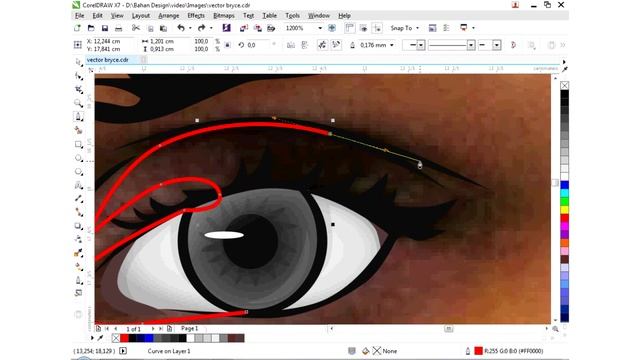This screenshot has height=360, width=640.
Task: Toggle the lock ratio button
Action: pyautogui.click(x=228, y=45)
